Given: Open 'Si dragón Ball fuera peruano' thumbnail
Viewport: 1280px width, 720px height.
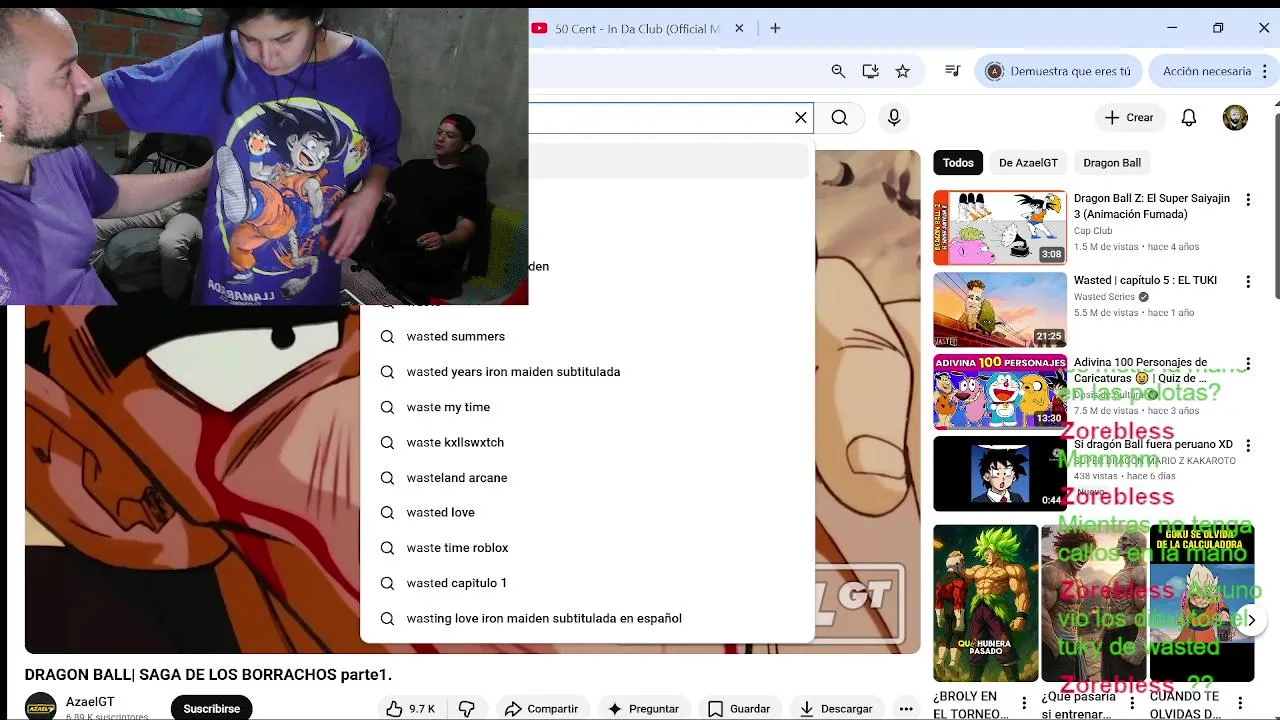Looking at the screenshot, I should pos(1000,474).
